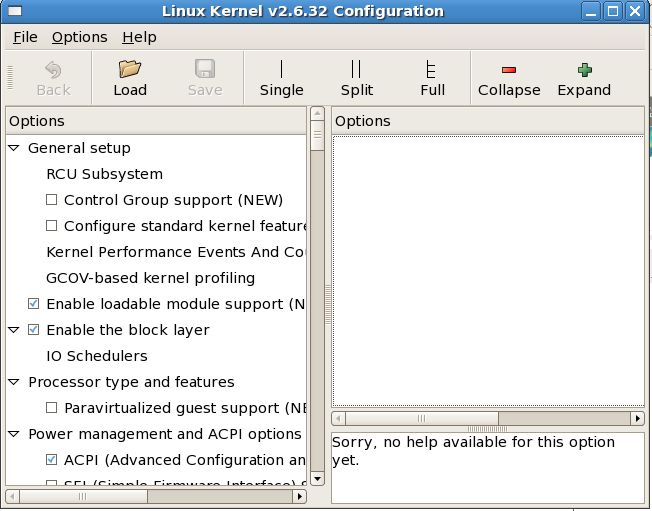652x511 pixels.
Task: Select Processor type and features row text
Action: point(131,382)
